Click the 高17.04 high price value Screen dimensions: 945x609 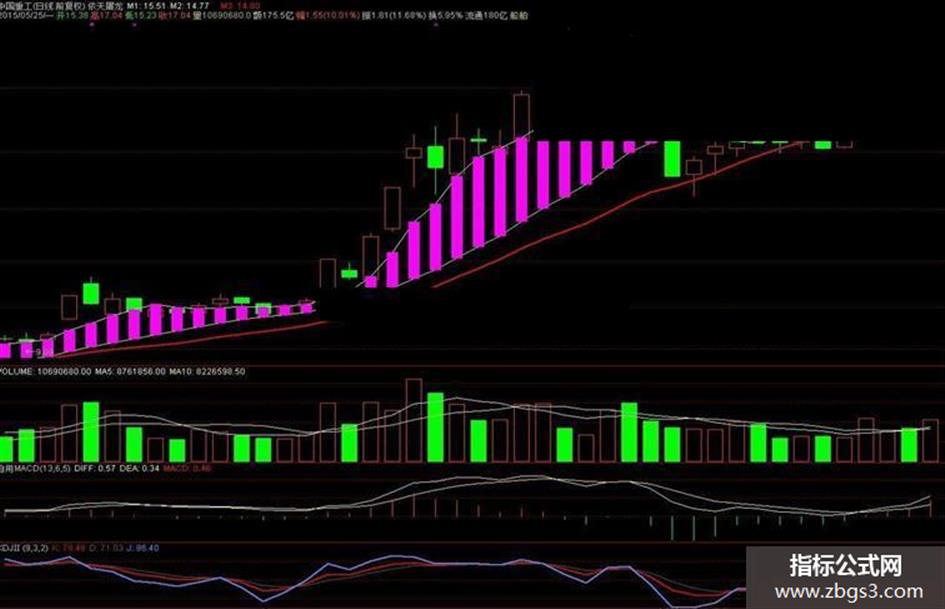tap(106, 16)
